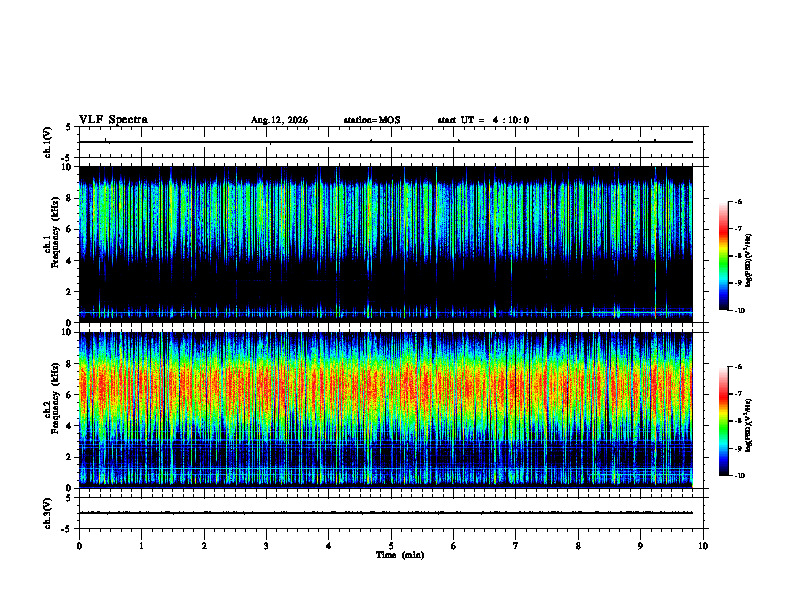Click the "station=MOS" header text
The height and width of the screenshot is (612, 792).
(372, 120)
